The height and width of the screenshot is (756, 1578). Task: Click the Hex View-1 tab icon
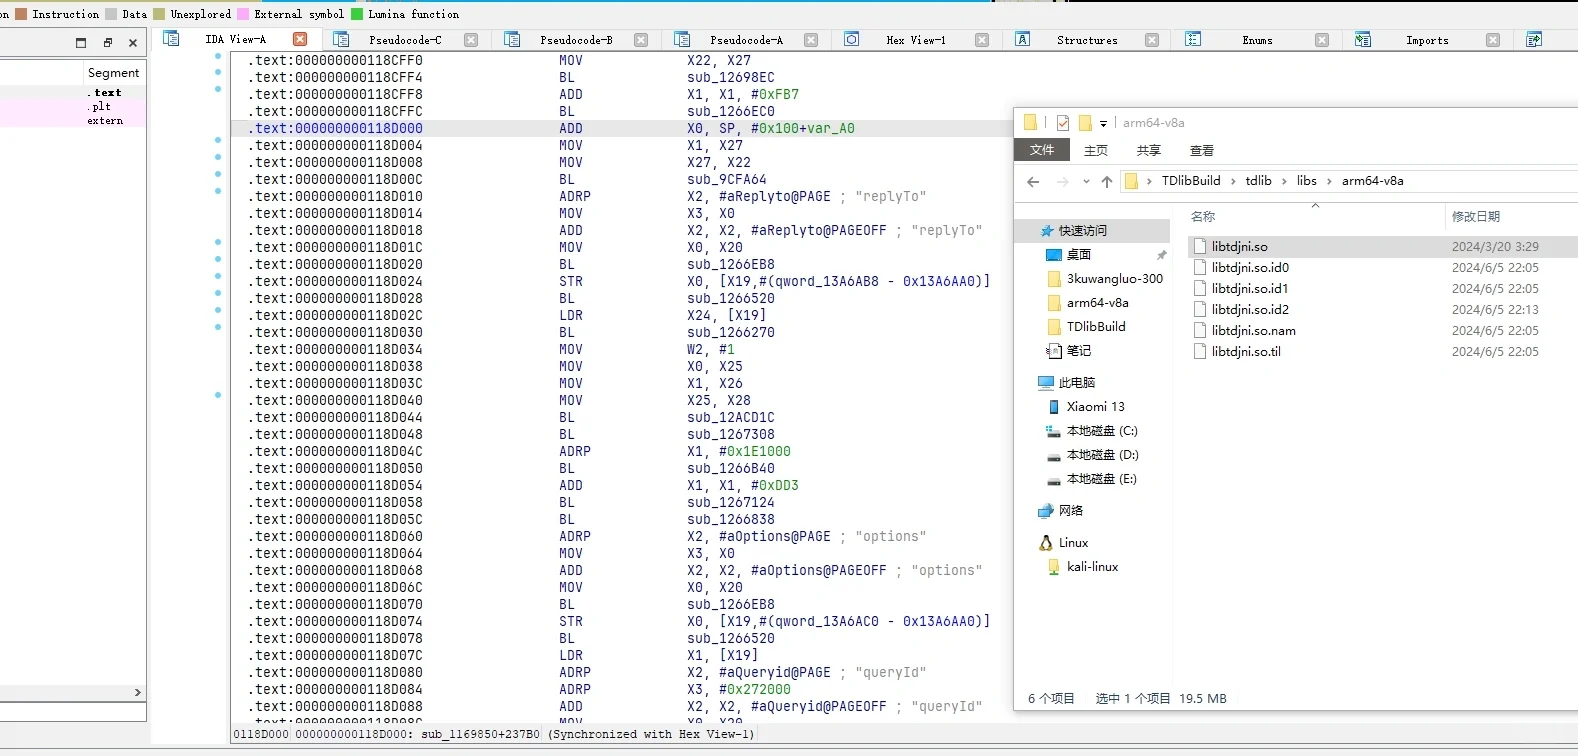coord(852,39)
